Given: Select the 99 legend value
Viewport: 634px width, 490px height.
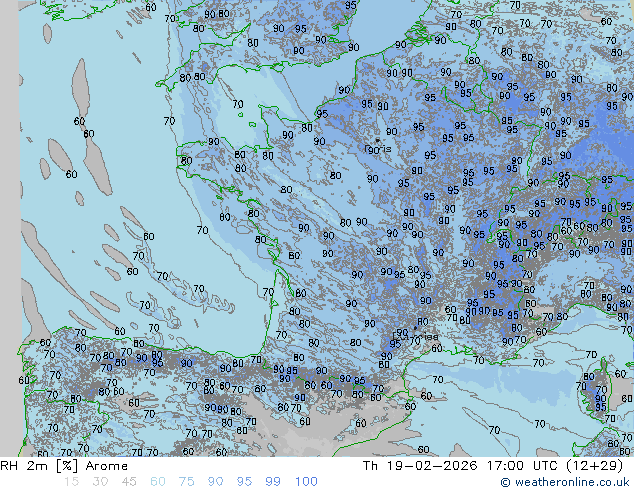Looking at the screenshot, I should tap(273, 482).
